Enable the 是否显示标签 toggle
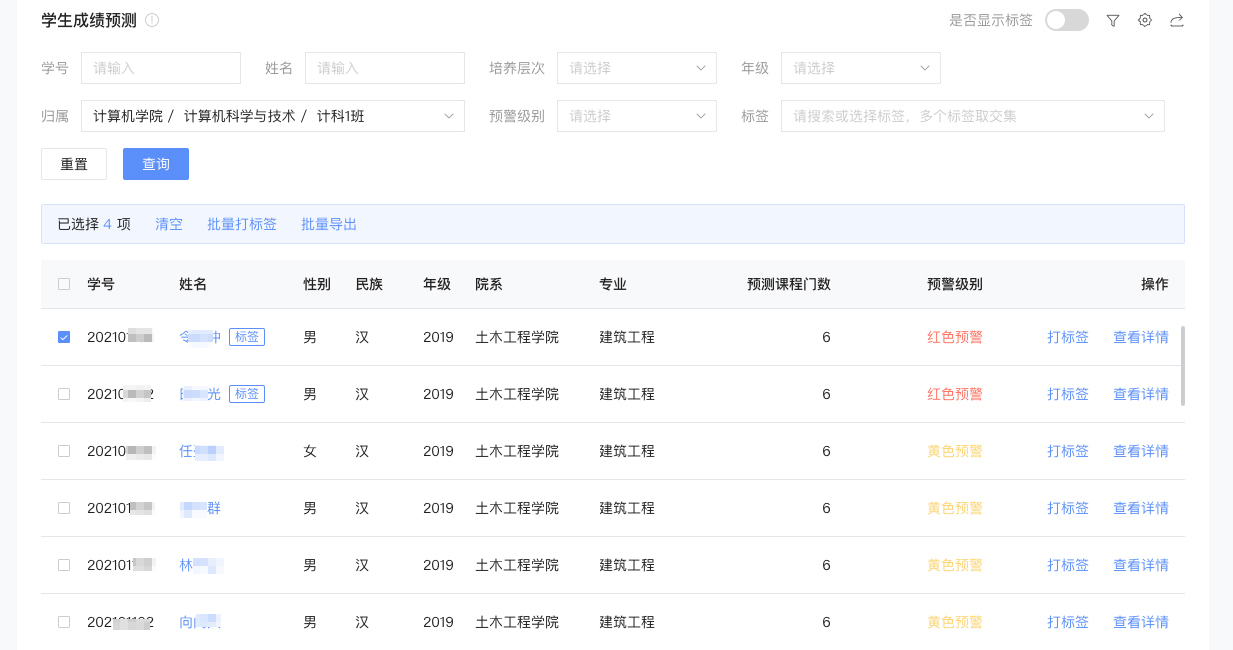Screen dimensions: 1233x650 [1066, 19]
